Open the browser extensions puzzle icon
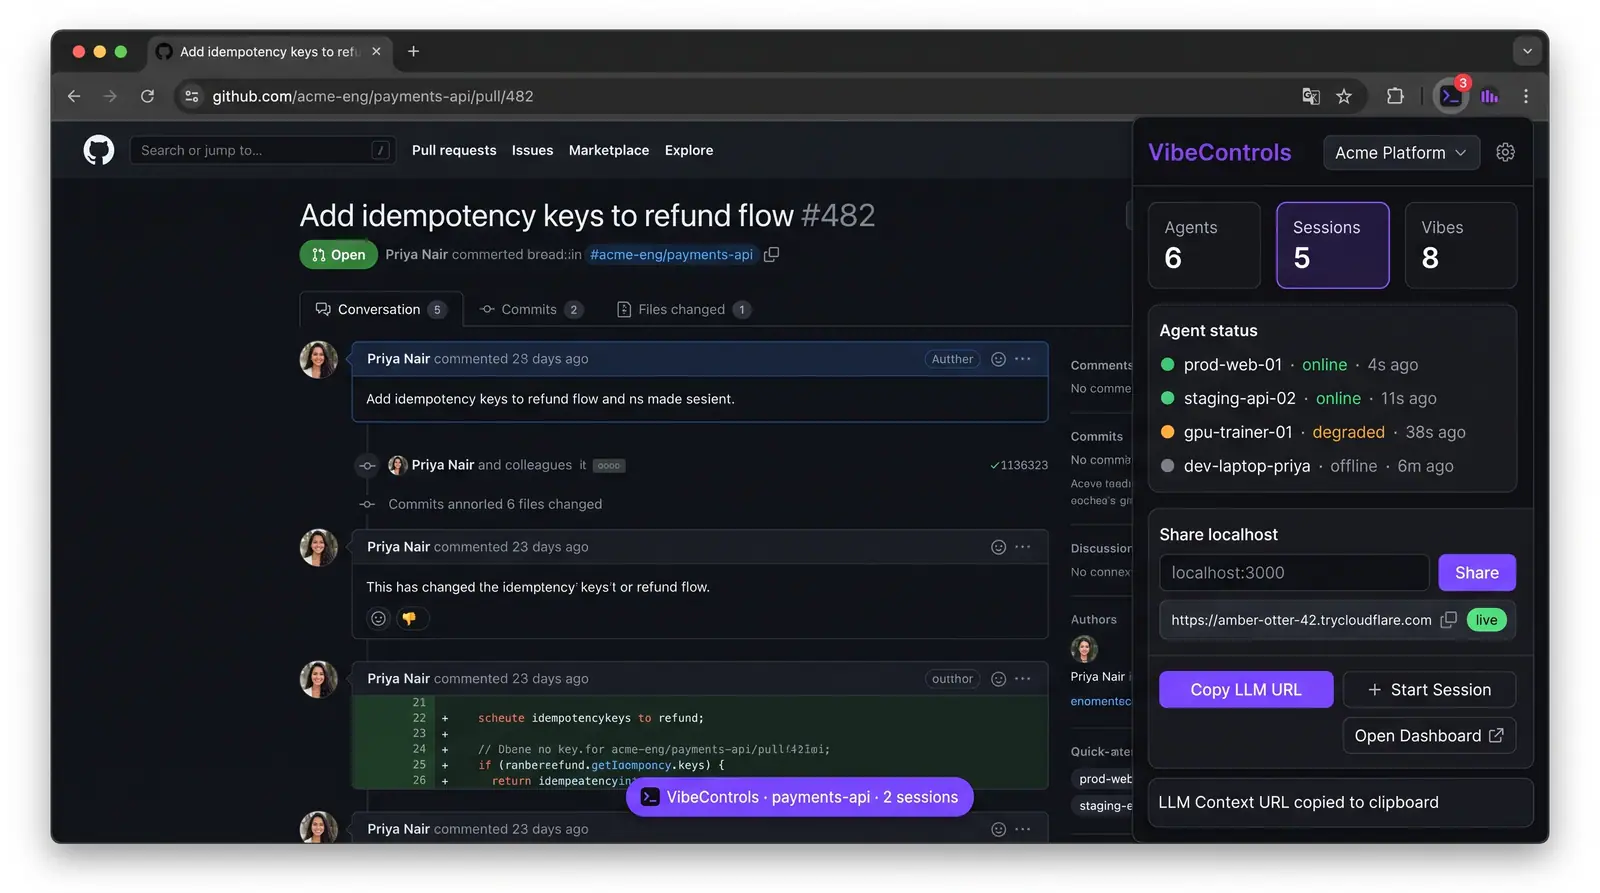 pos(1395,96)
